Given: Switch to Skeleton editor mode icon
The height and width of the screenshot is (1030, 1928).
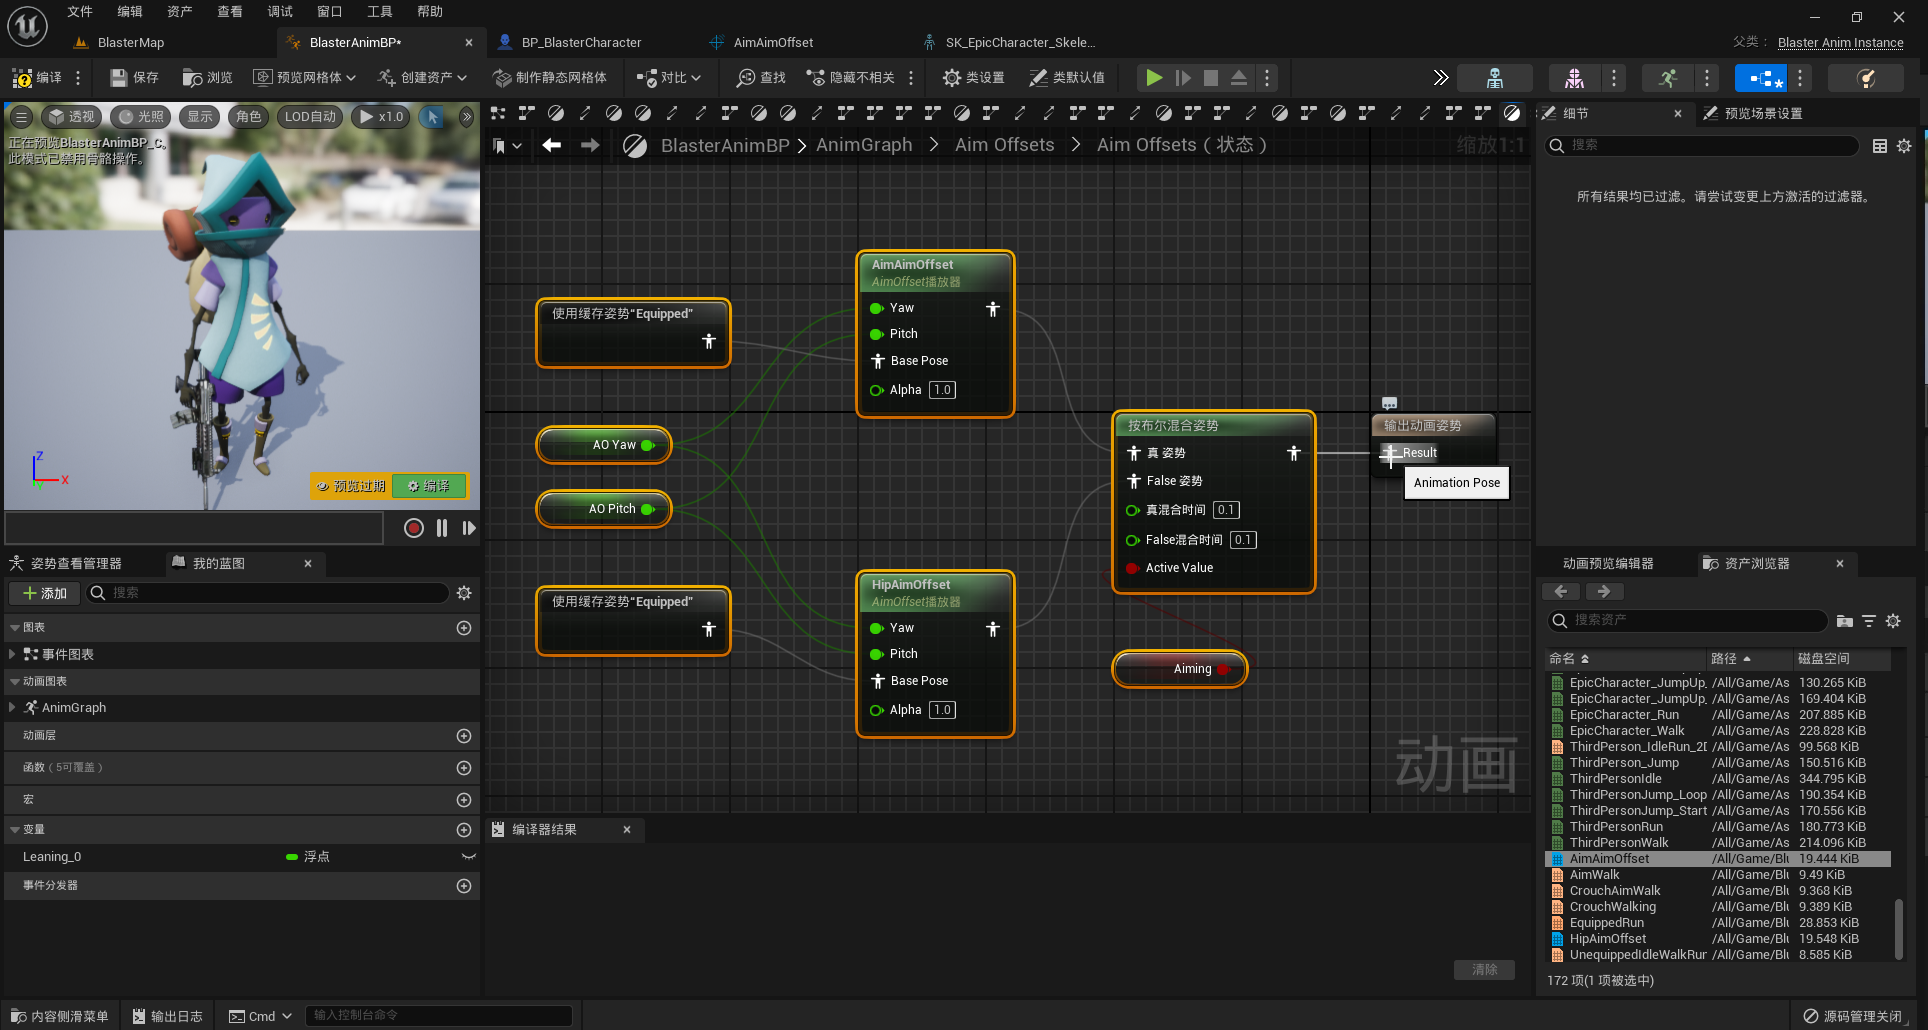Looking at the screenshot, I should tap(1495, 78).
